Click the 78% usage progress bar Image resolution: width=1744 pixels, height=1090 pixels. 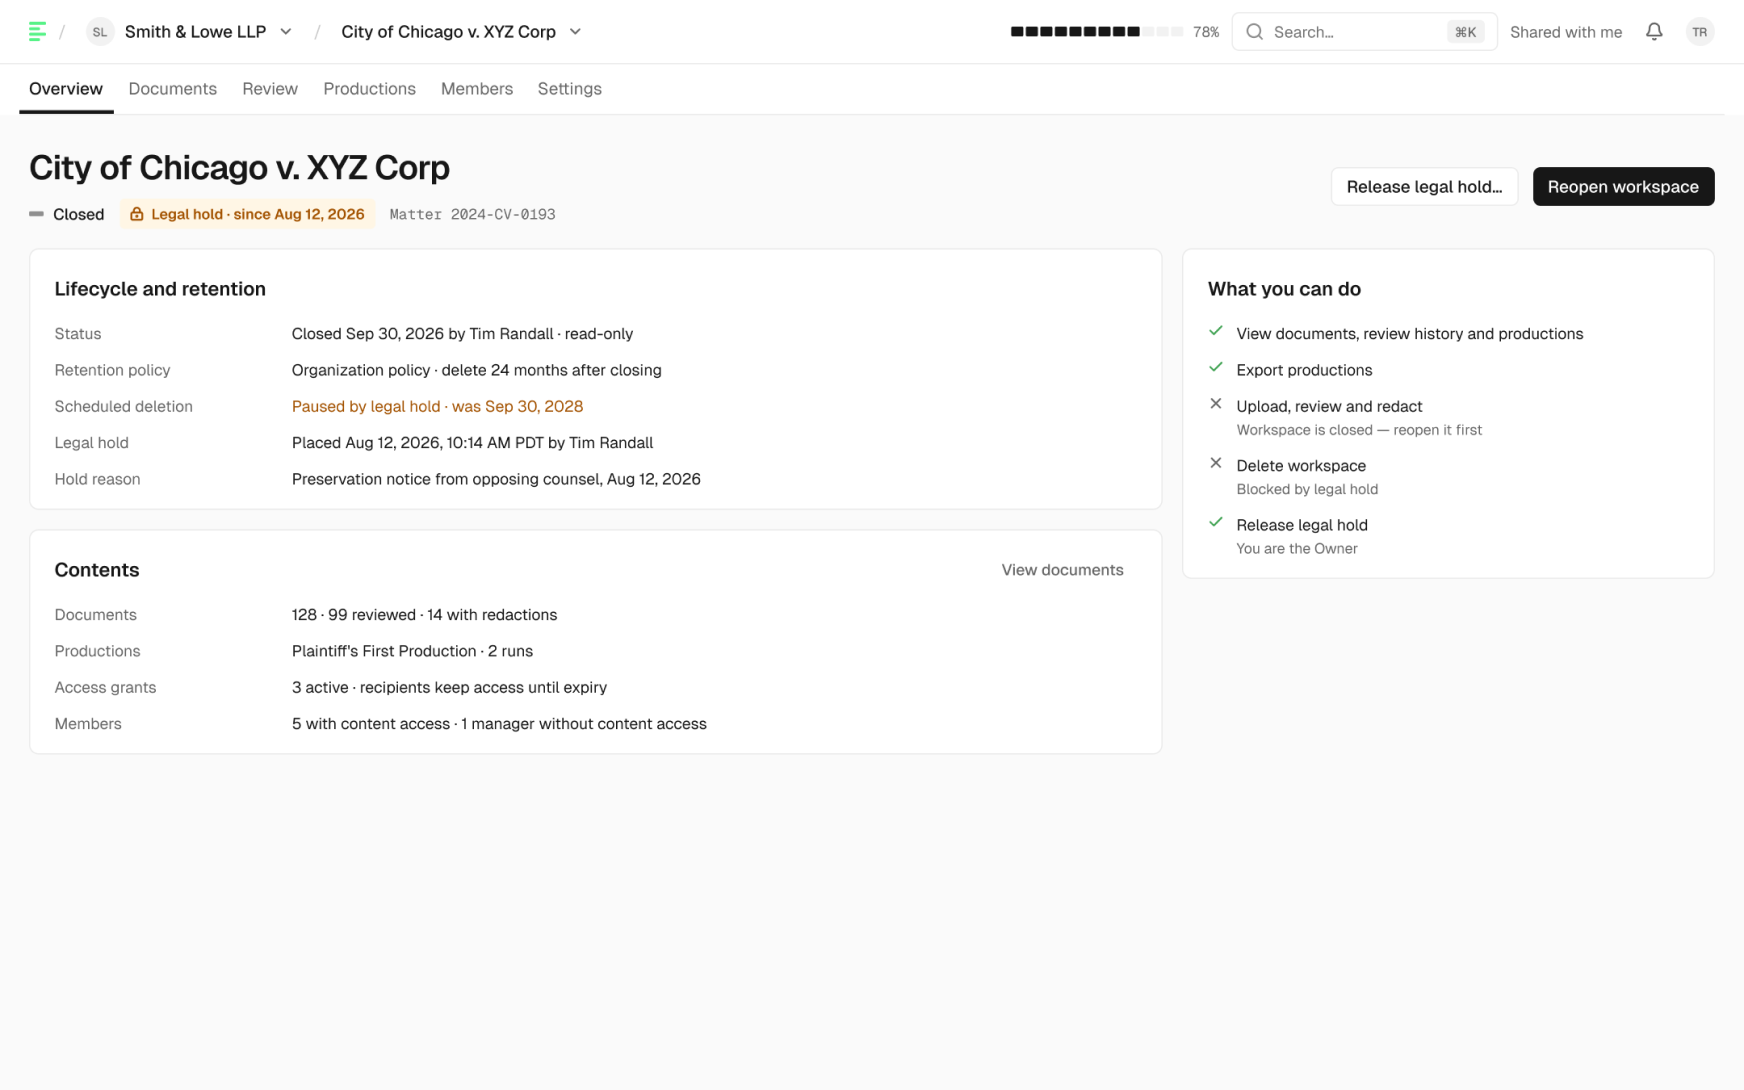click(x=1096, y=32)
